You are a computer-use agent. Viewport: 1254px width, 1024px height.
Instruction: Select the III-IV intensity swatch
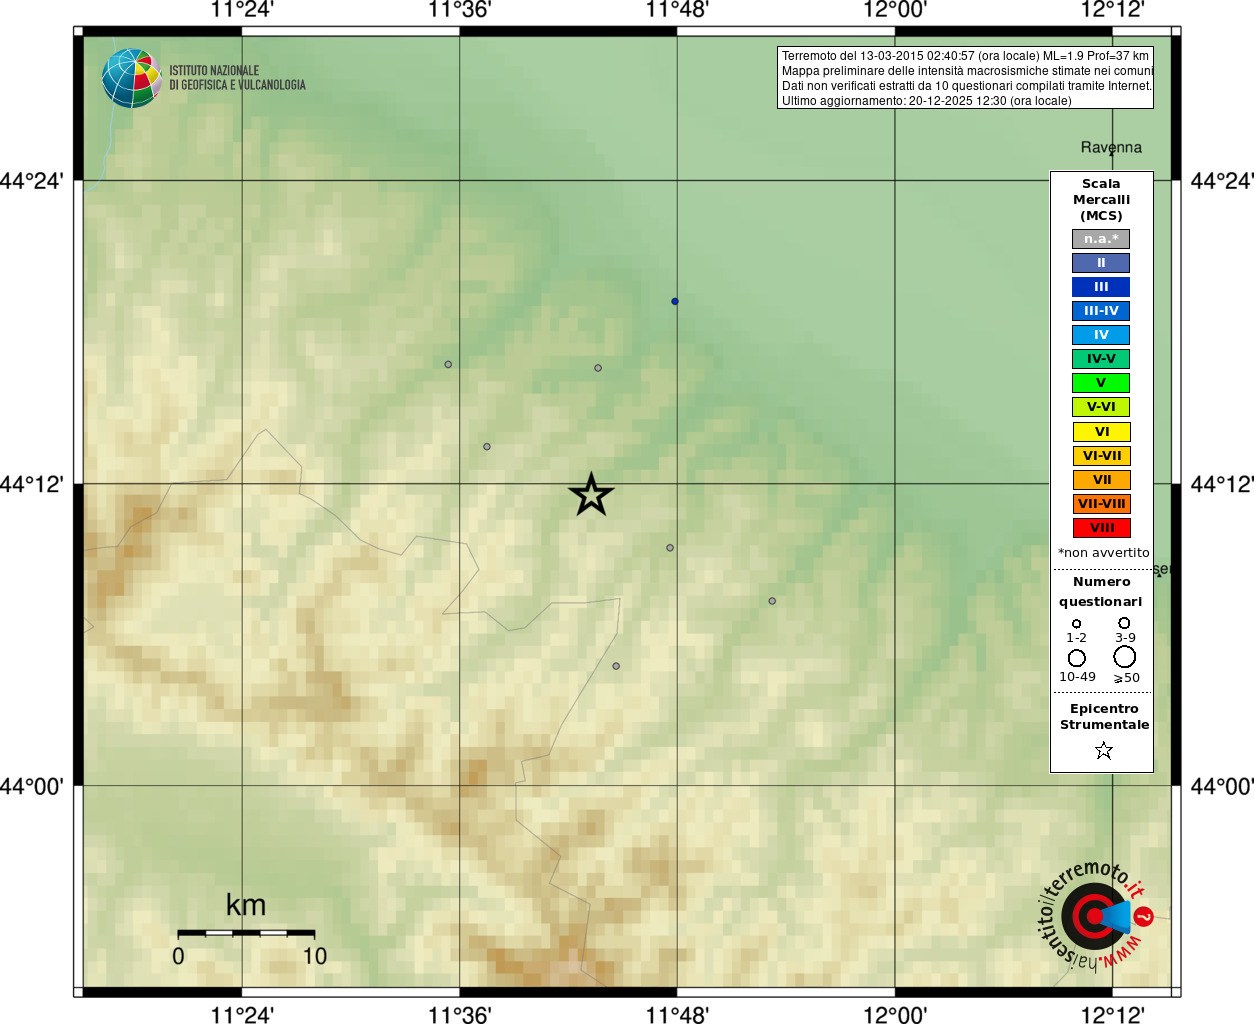pos(1101,311)
